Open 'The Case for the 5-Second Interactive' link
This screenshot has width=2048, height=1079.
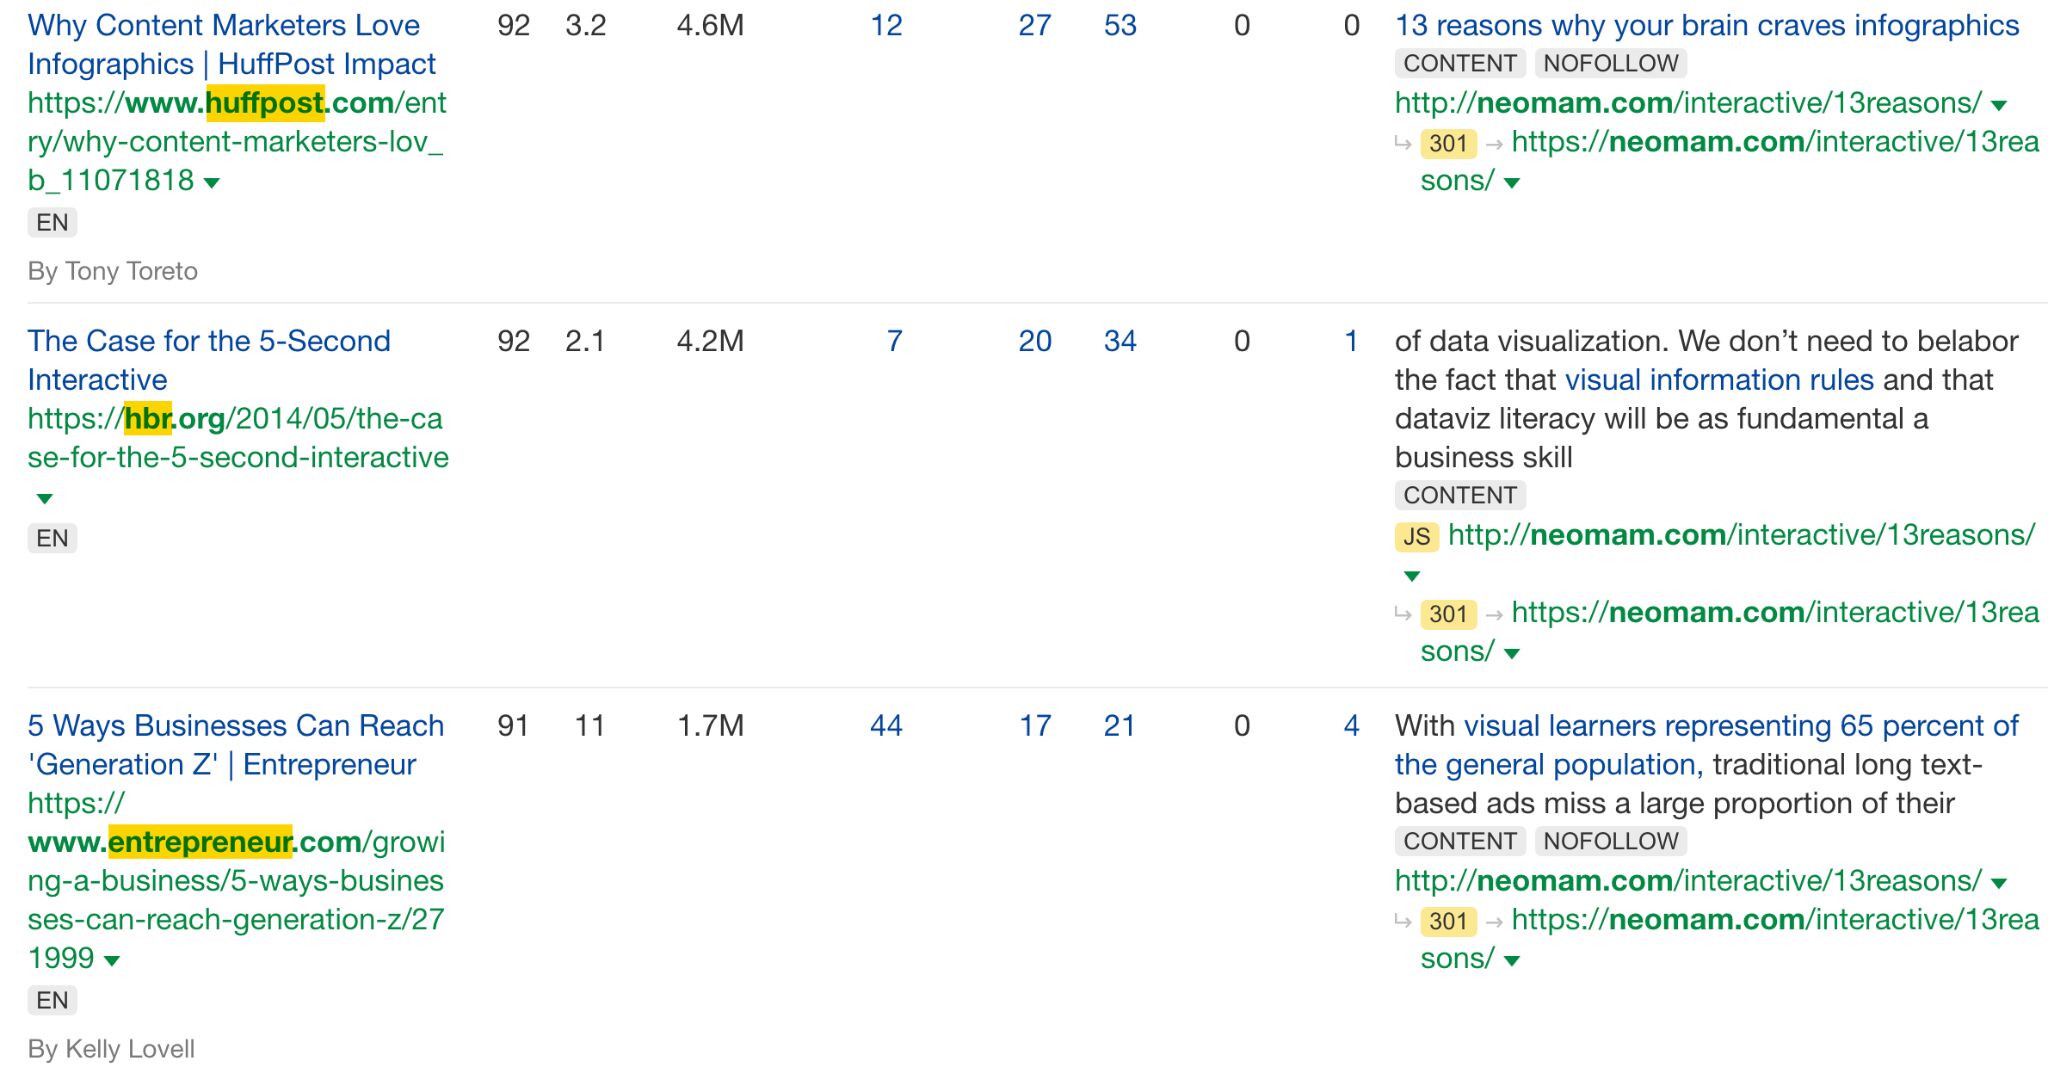(x=208, y=360)
